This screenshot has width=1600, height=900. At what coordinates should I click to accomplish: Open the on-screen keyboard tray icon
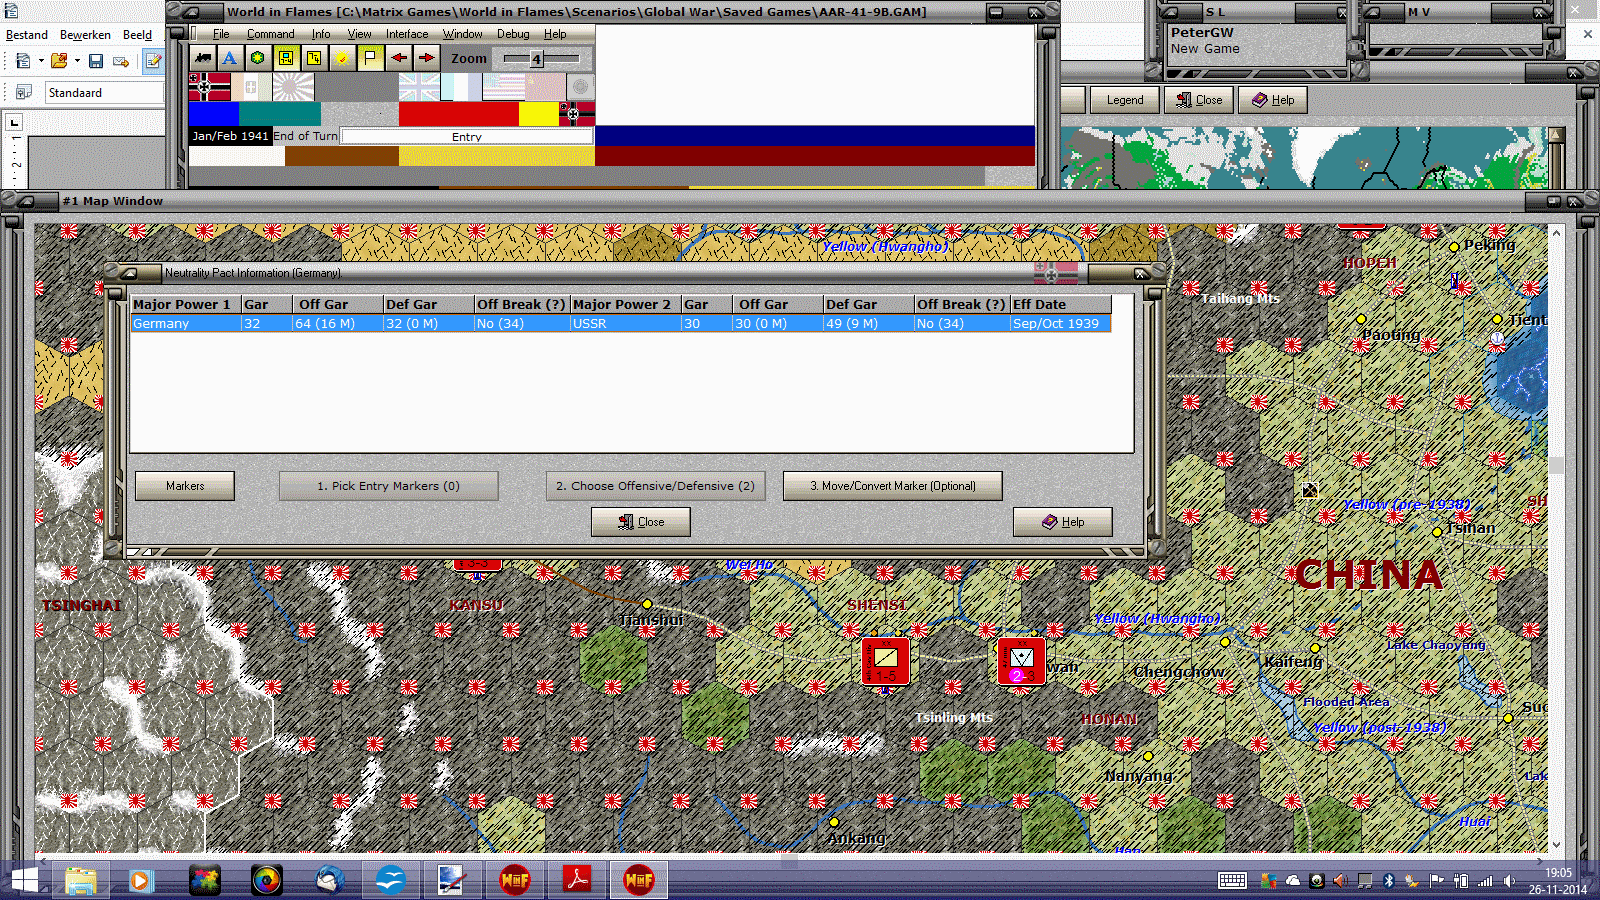tap(1232, 881)
